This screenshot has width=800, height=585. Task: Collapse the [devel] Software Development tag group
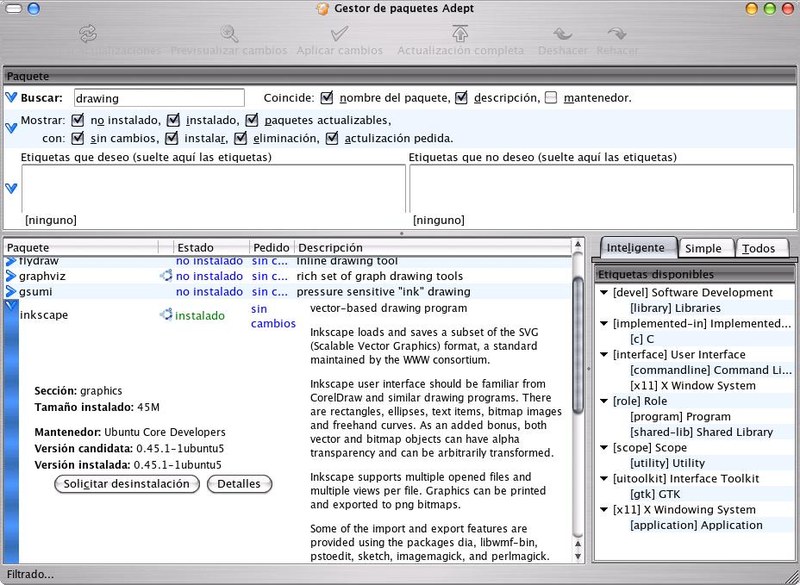point(604,293)
